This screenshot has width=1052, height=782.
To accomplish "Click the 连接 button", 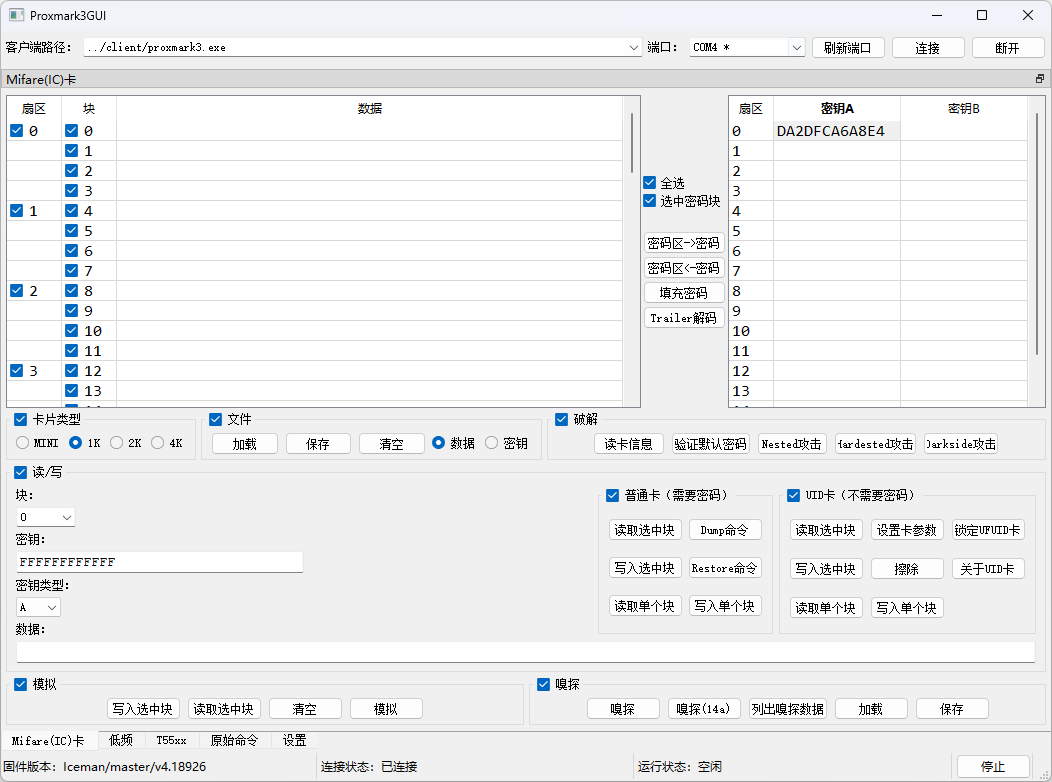I will pos(928,48).
